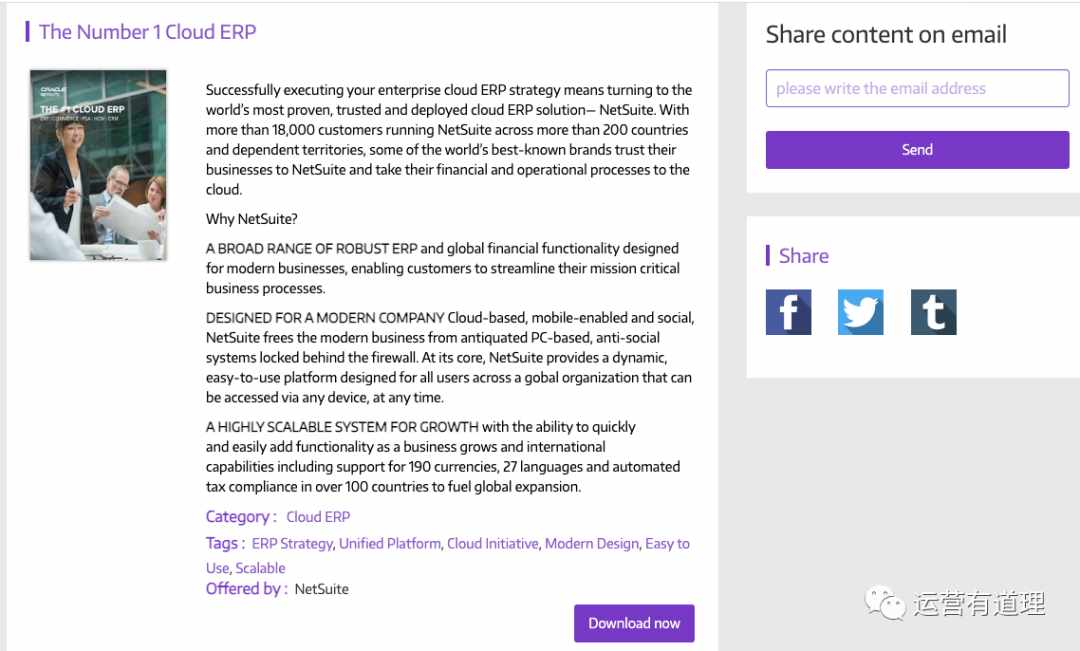Click the Download now button

[x=634, y=623]
